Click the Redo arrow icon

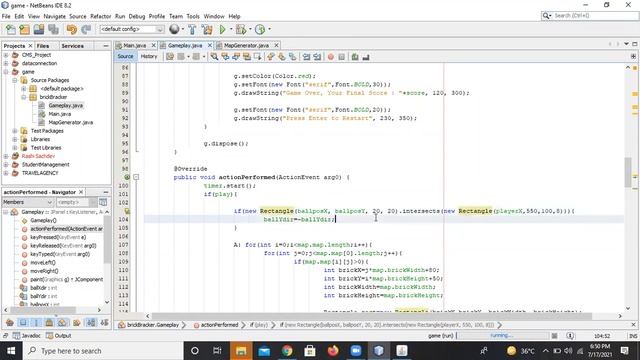point(86,29)
